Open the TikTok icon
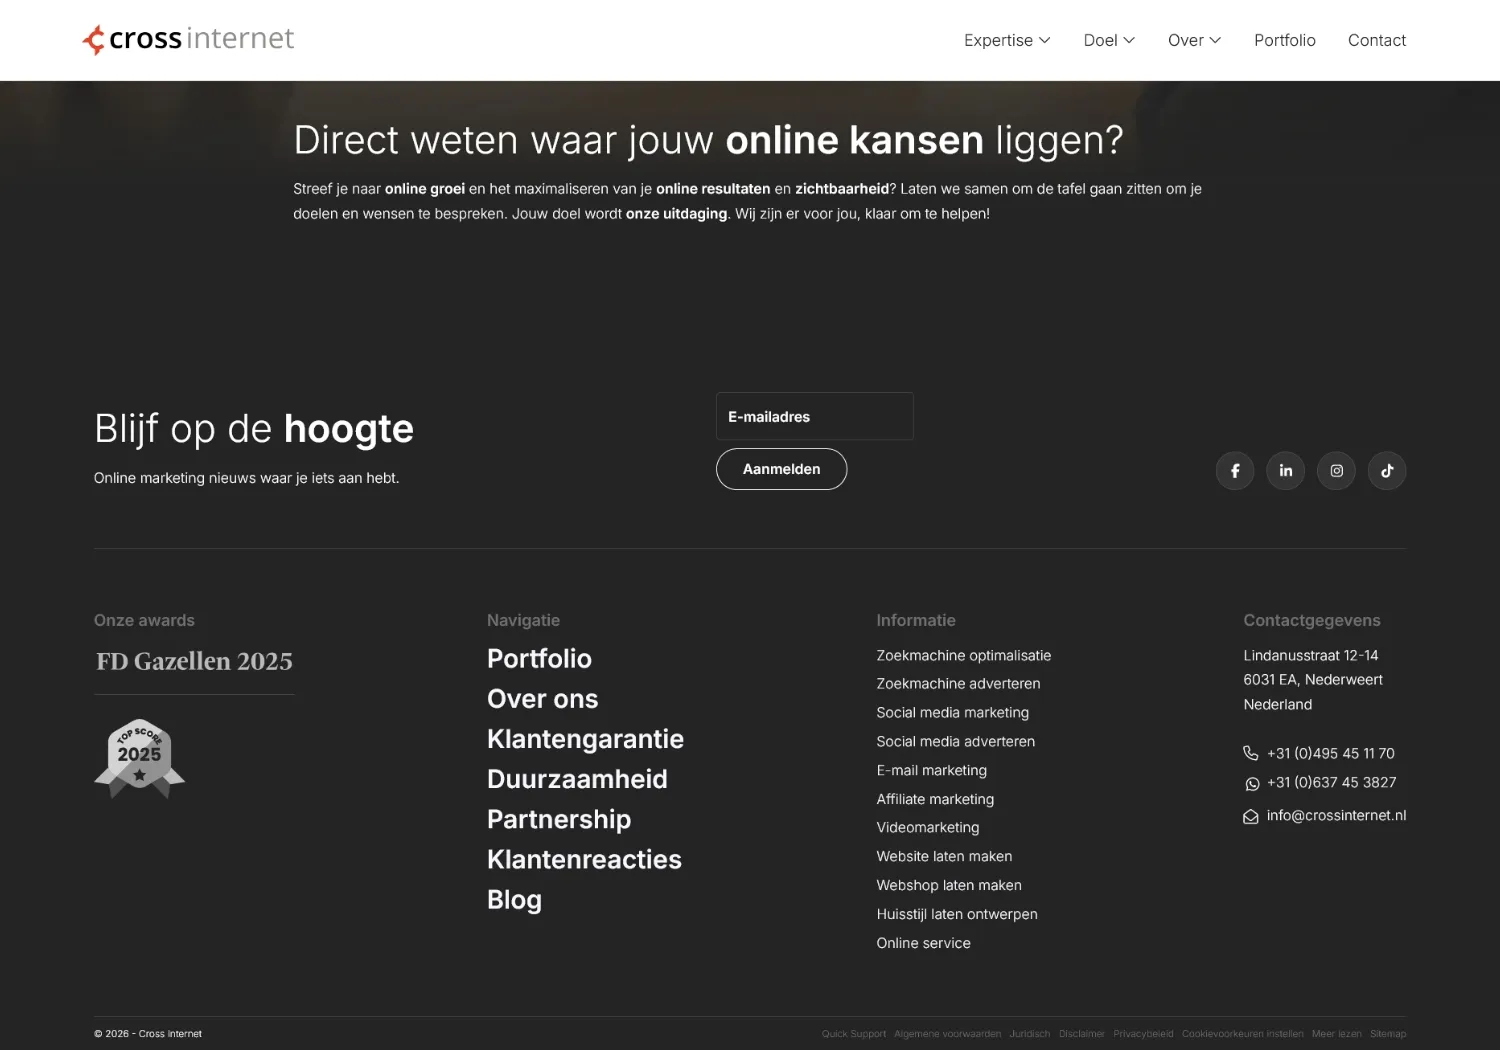1500x1050 pixels. click(x=1386, y=470)
